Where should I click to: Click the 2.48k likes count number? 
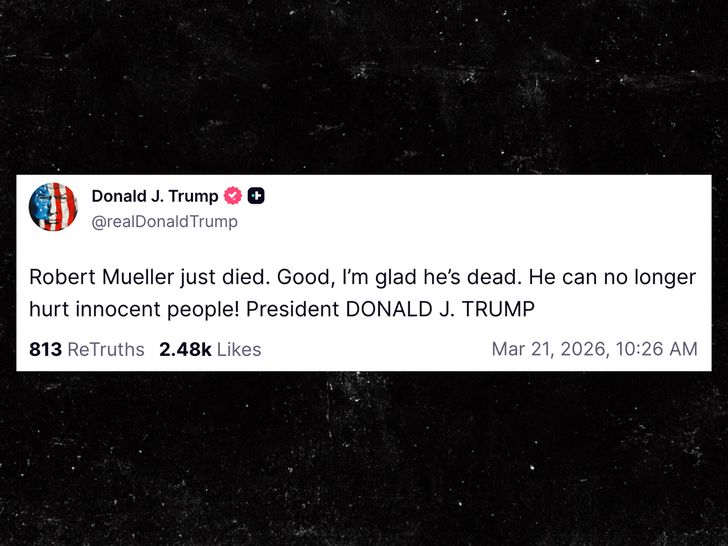pyautogui.click(x=185, y=349)
